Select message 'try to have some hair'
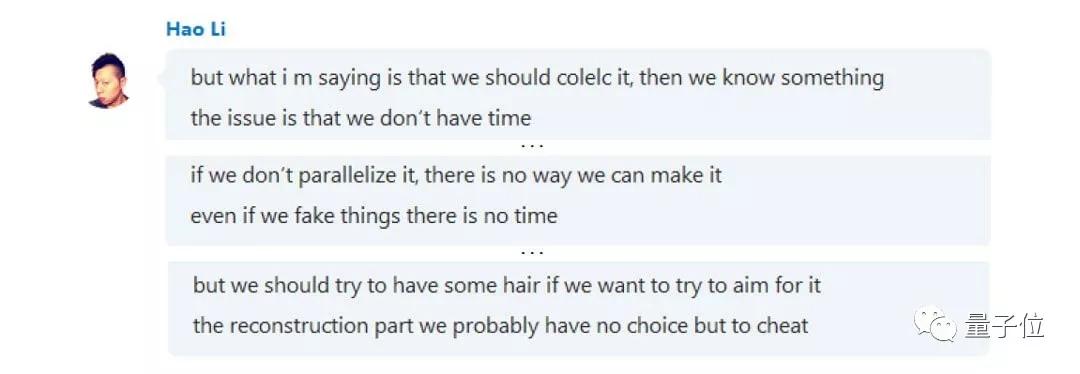Image resolution: width=1080 pixels, height=374 pixels. (507, 284)
